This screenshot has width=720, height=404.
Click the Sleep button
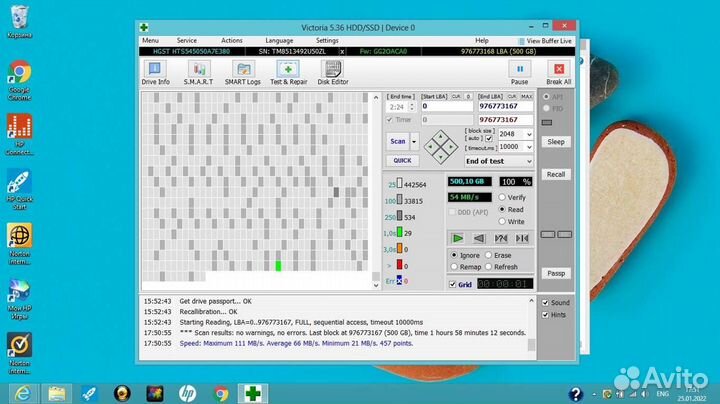[555, 142]
